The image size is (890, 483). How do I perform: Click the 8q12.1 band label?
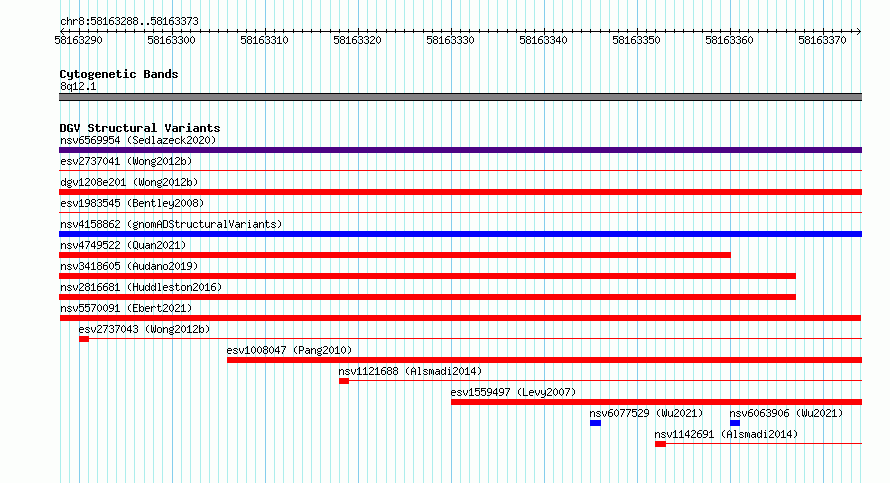[x=78, y=86]
